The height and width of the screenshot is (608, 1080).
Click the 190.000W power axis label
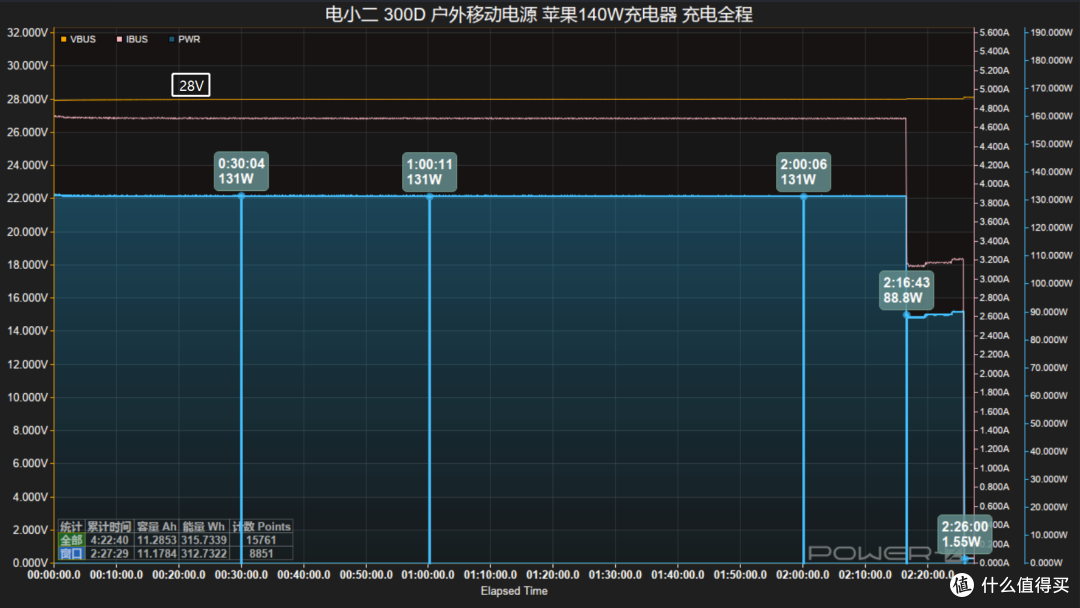point(1051,32)
